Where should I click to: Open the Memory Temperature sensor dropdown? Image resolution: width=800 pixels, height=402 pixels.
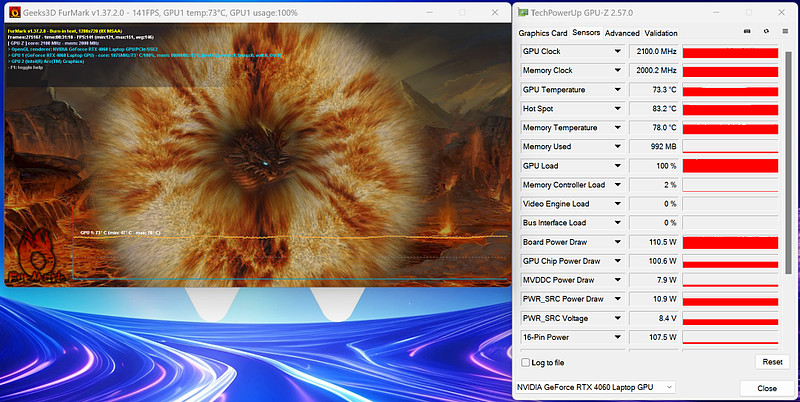click(x=617, y=128)
